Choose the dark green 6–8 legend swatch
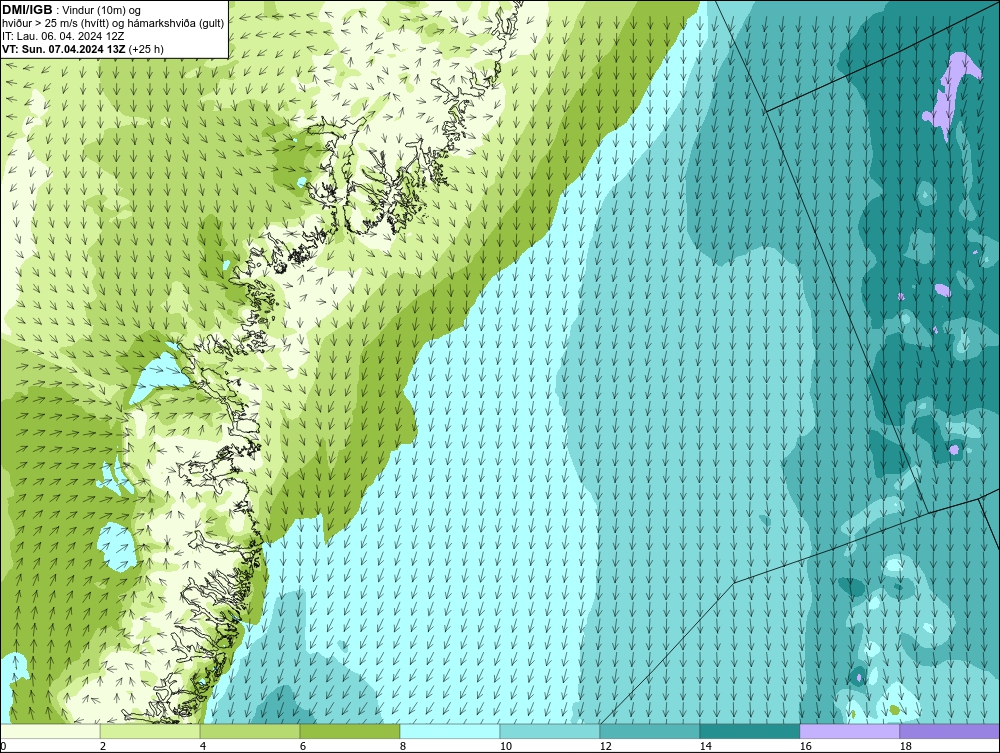This screenshot has height=753, width=1000. [x=349, y=731]
